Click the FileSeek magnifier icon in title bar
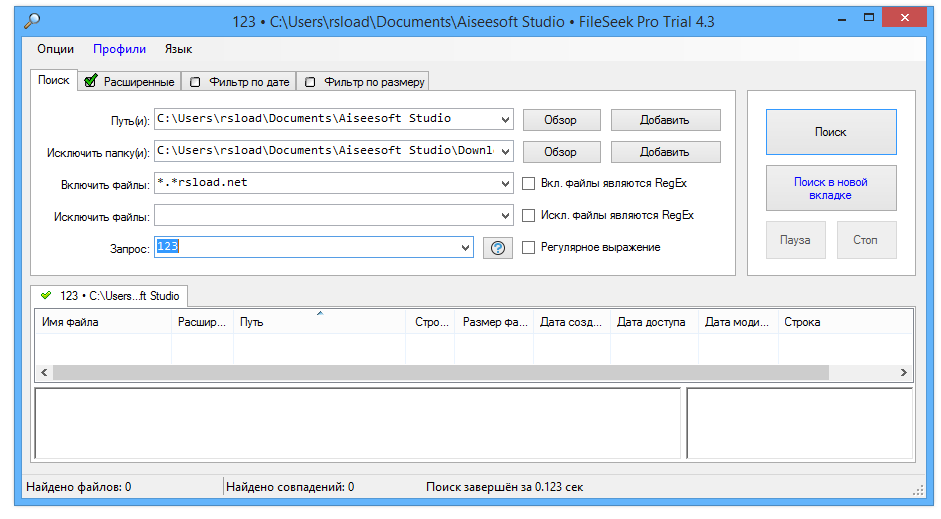 (33, 19)
